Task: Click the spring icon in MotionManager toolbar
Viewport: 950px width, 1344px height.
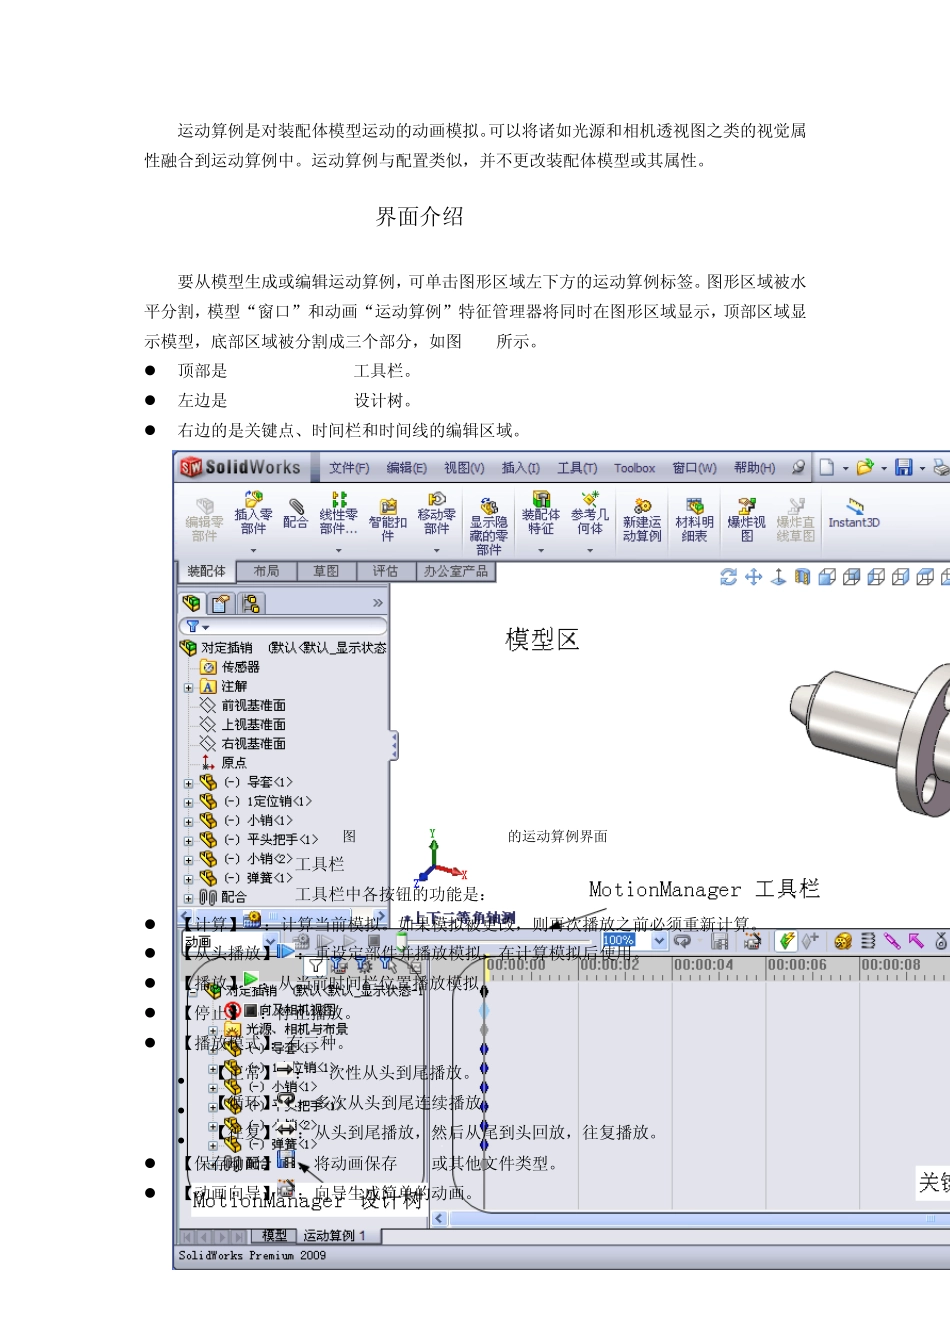Action: pos(867,941)
